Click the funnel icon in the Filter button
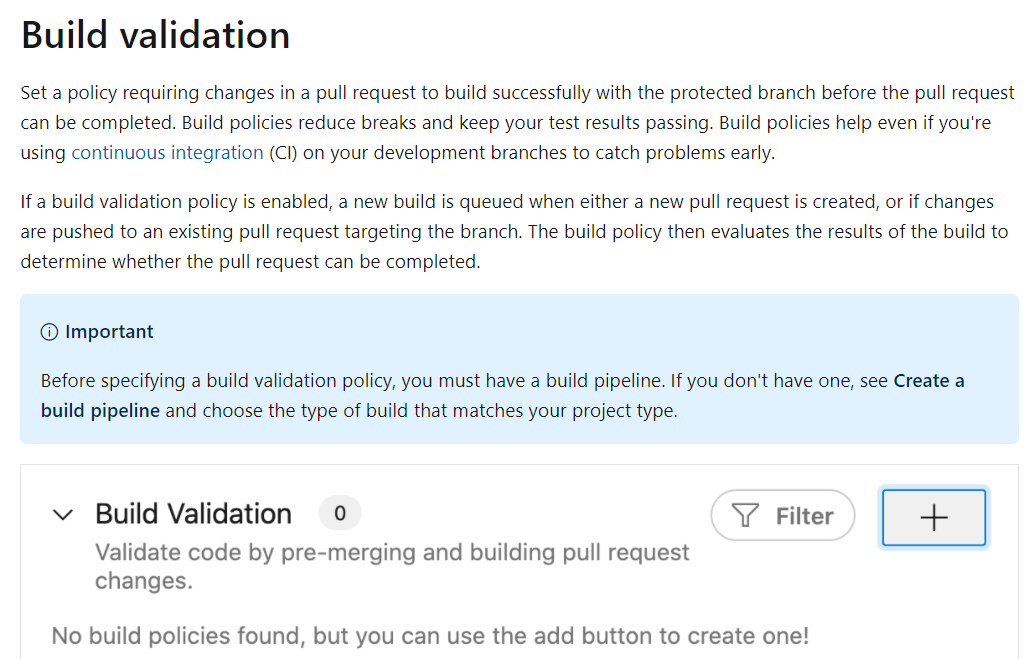1033x659 pixels. pyautogui.click(x=745, y=516)
